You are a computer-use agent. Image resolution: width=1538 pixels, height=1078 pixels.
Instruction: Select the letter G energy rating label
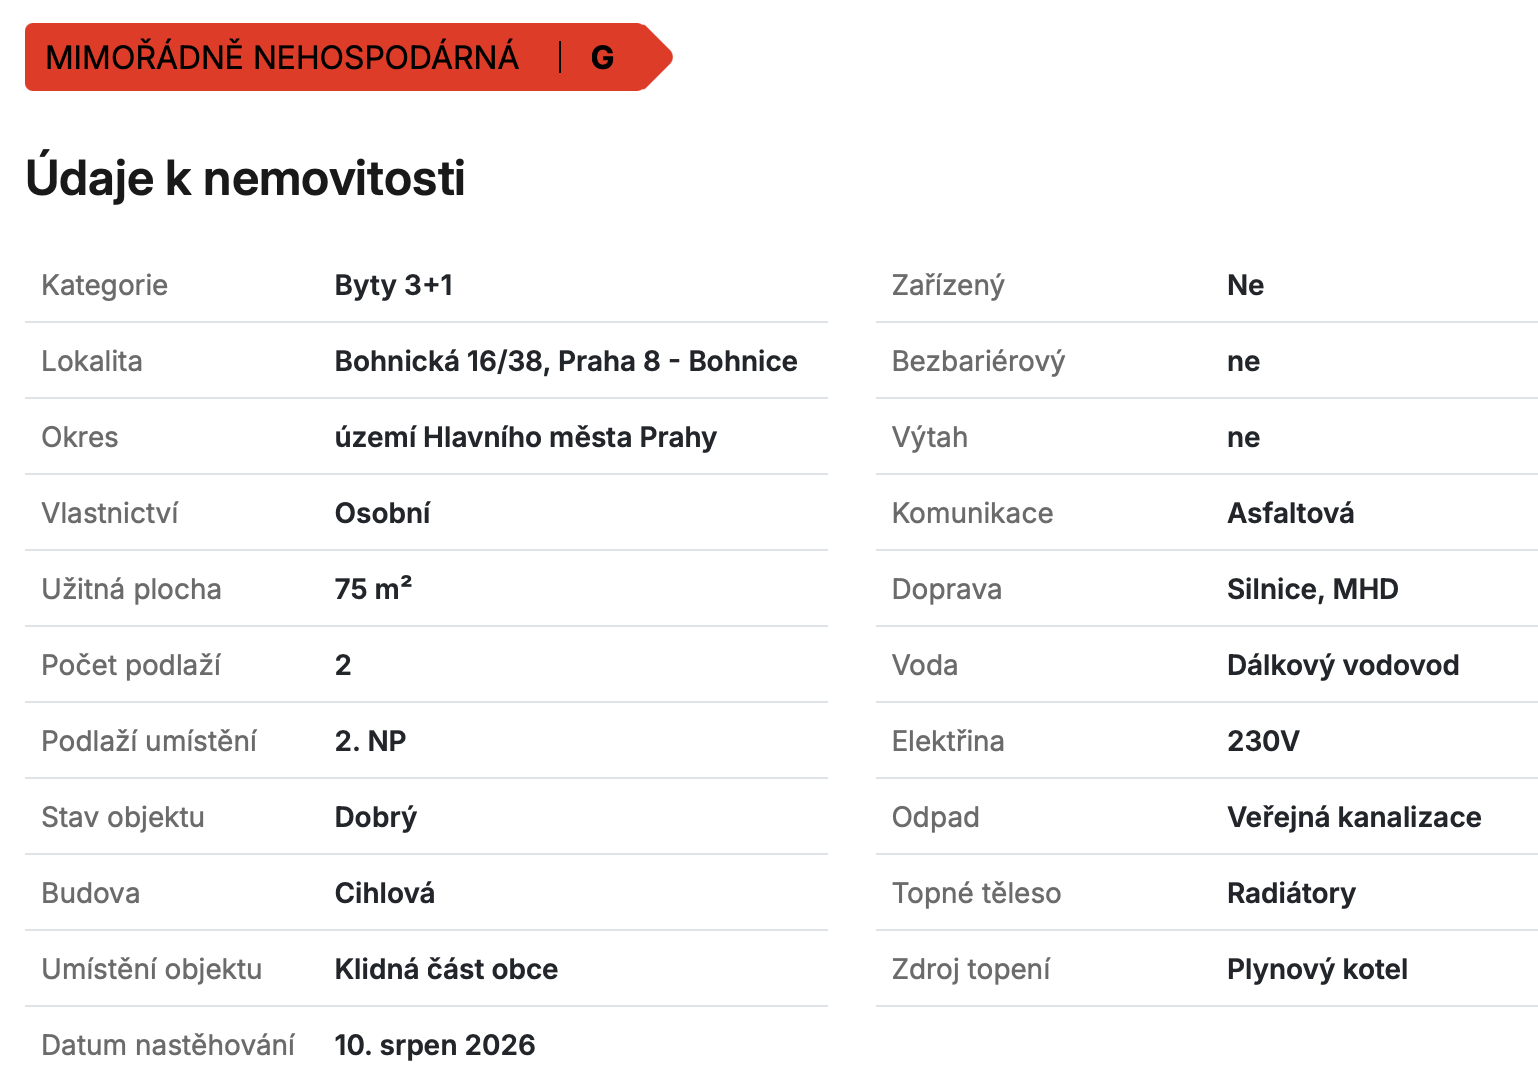click(602, 58)
